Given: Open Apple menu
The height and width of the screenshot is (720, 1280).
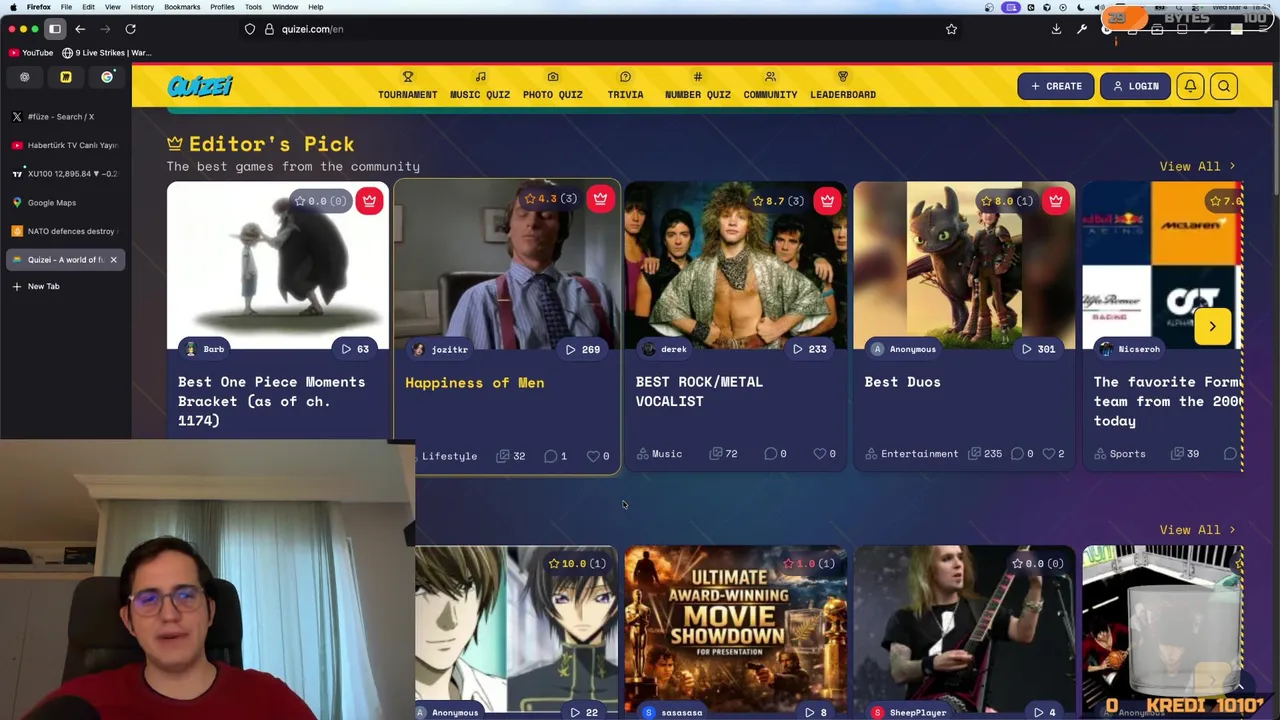Looking at the screenshot, I should pos(12,7).
